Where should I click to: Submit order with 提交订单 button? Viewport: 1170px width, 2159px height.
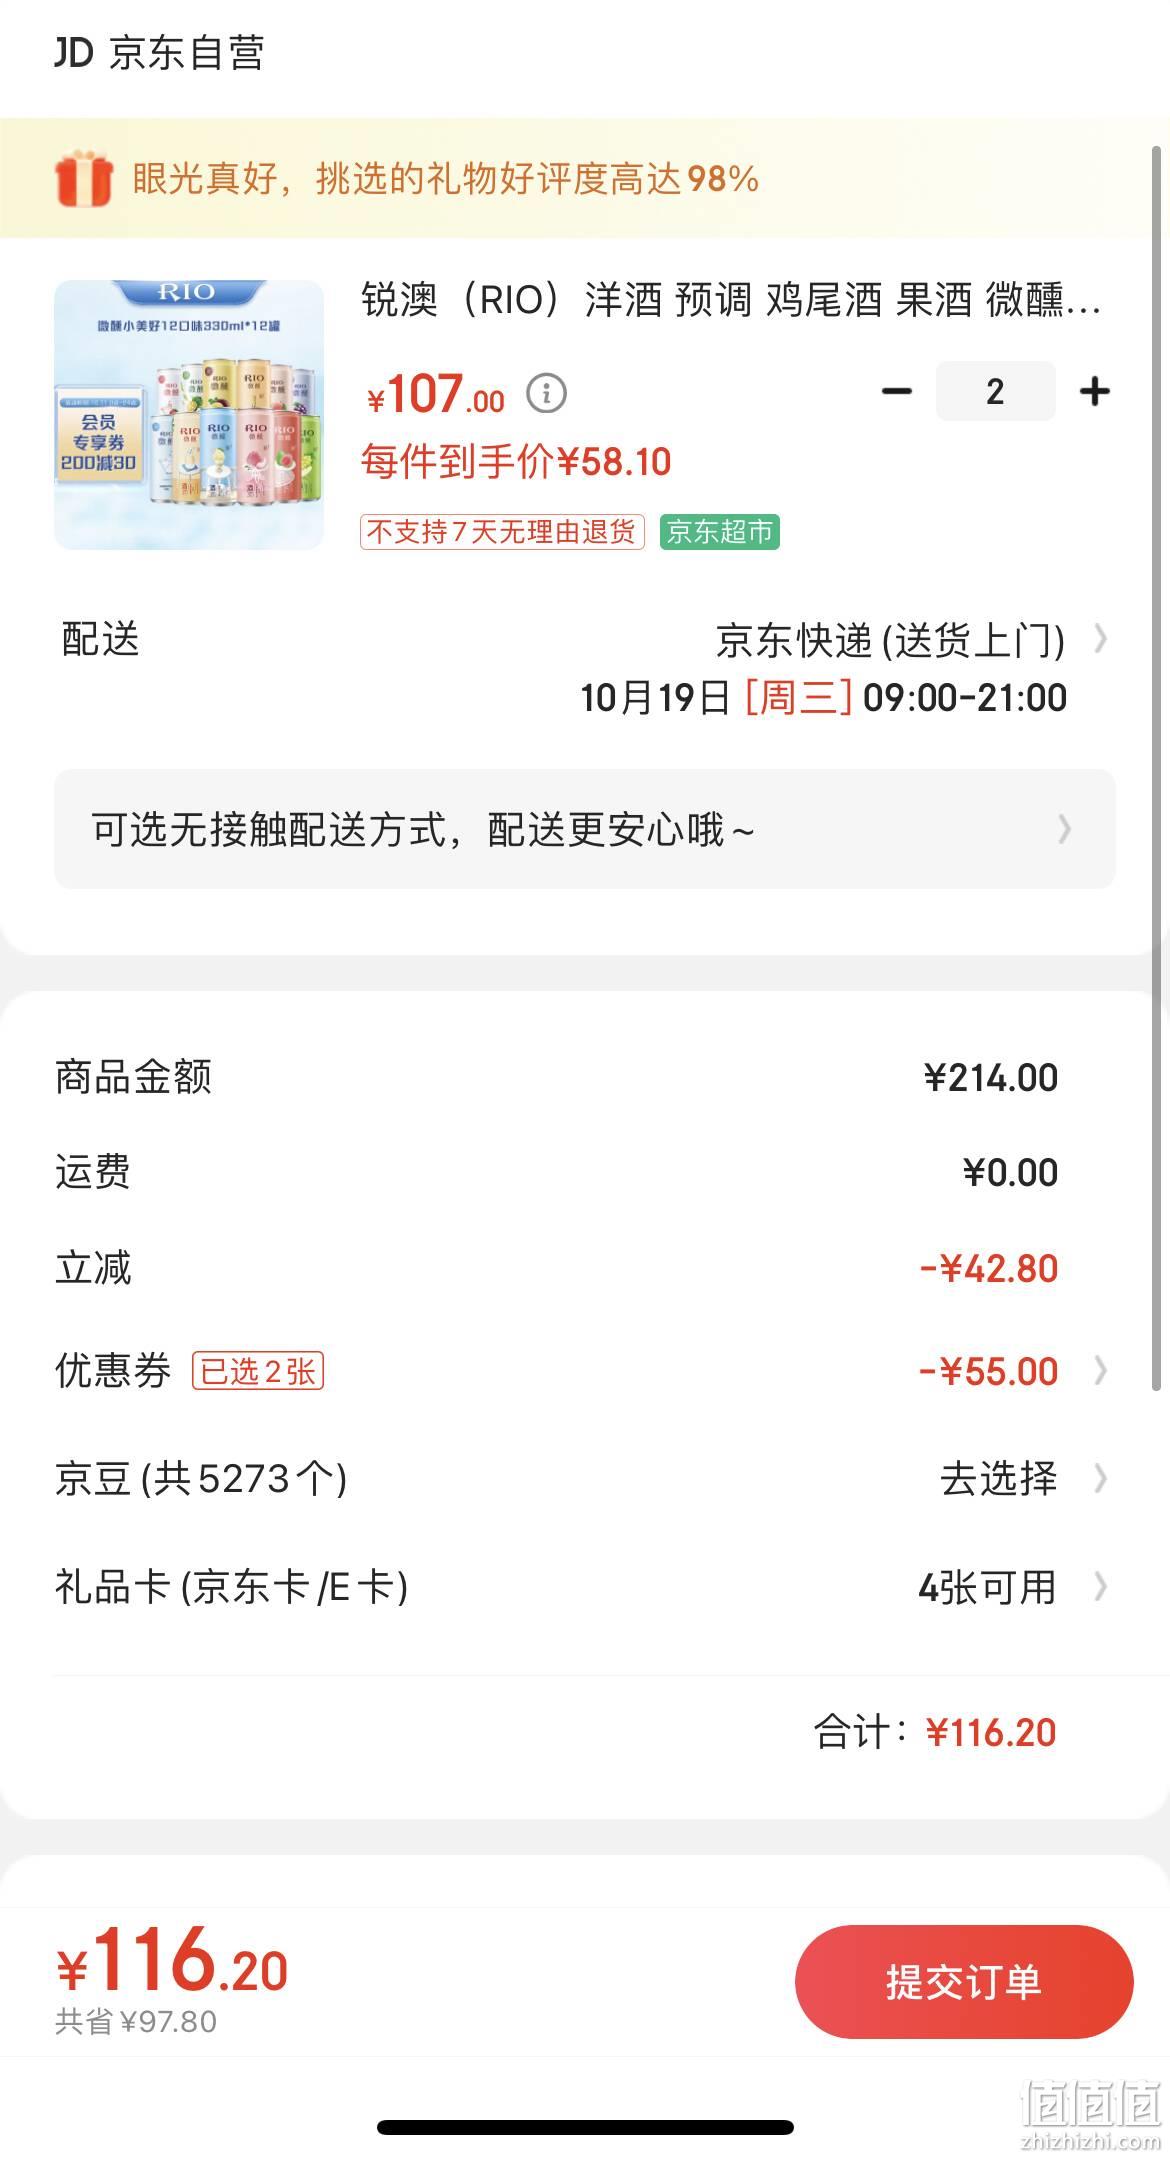tap(964, 1981)
